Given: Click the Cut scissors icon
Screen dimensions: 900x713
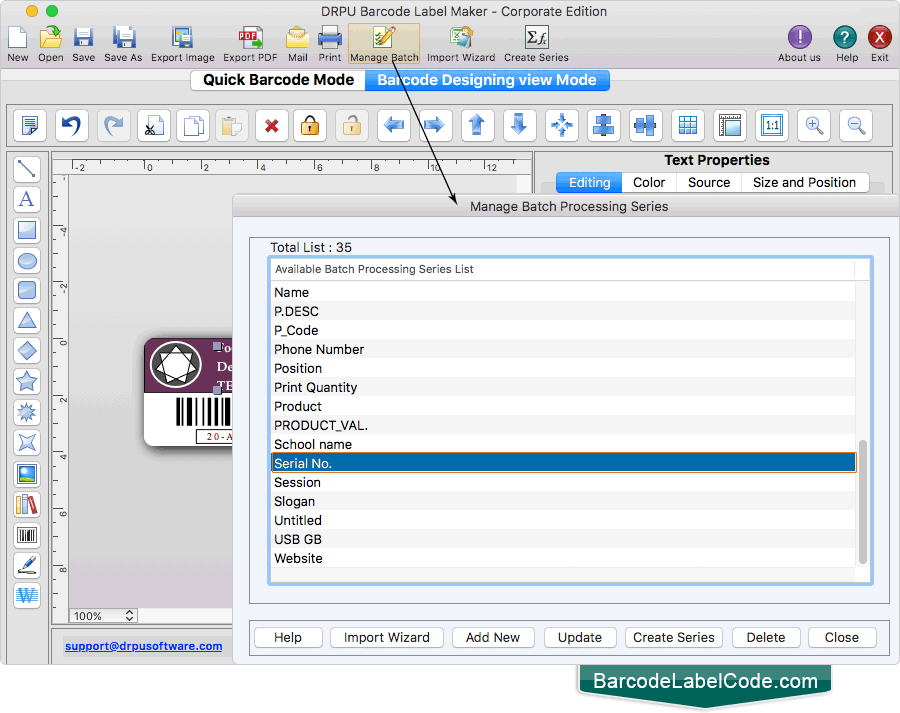Looking at the screenshot, I should pyautogui.click(x=154, y=125).
